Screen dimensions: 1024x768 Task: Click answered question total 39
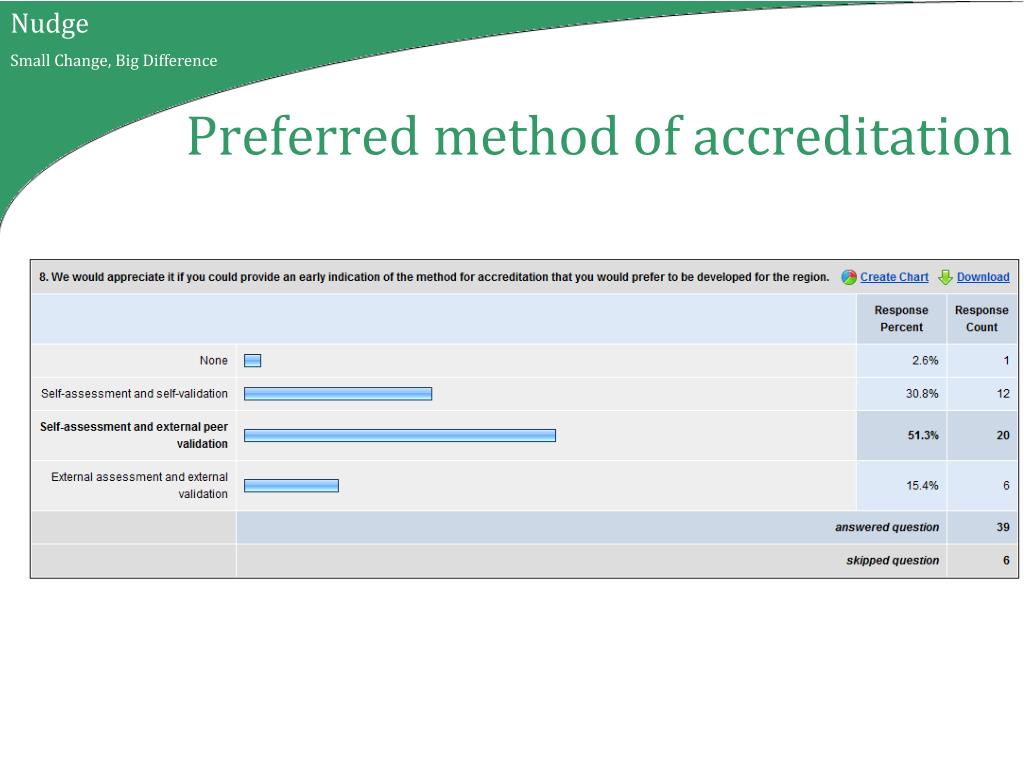(x=1003, y=527)
